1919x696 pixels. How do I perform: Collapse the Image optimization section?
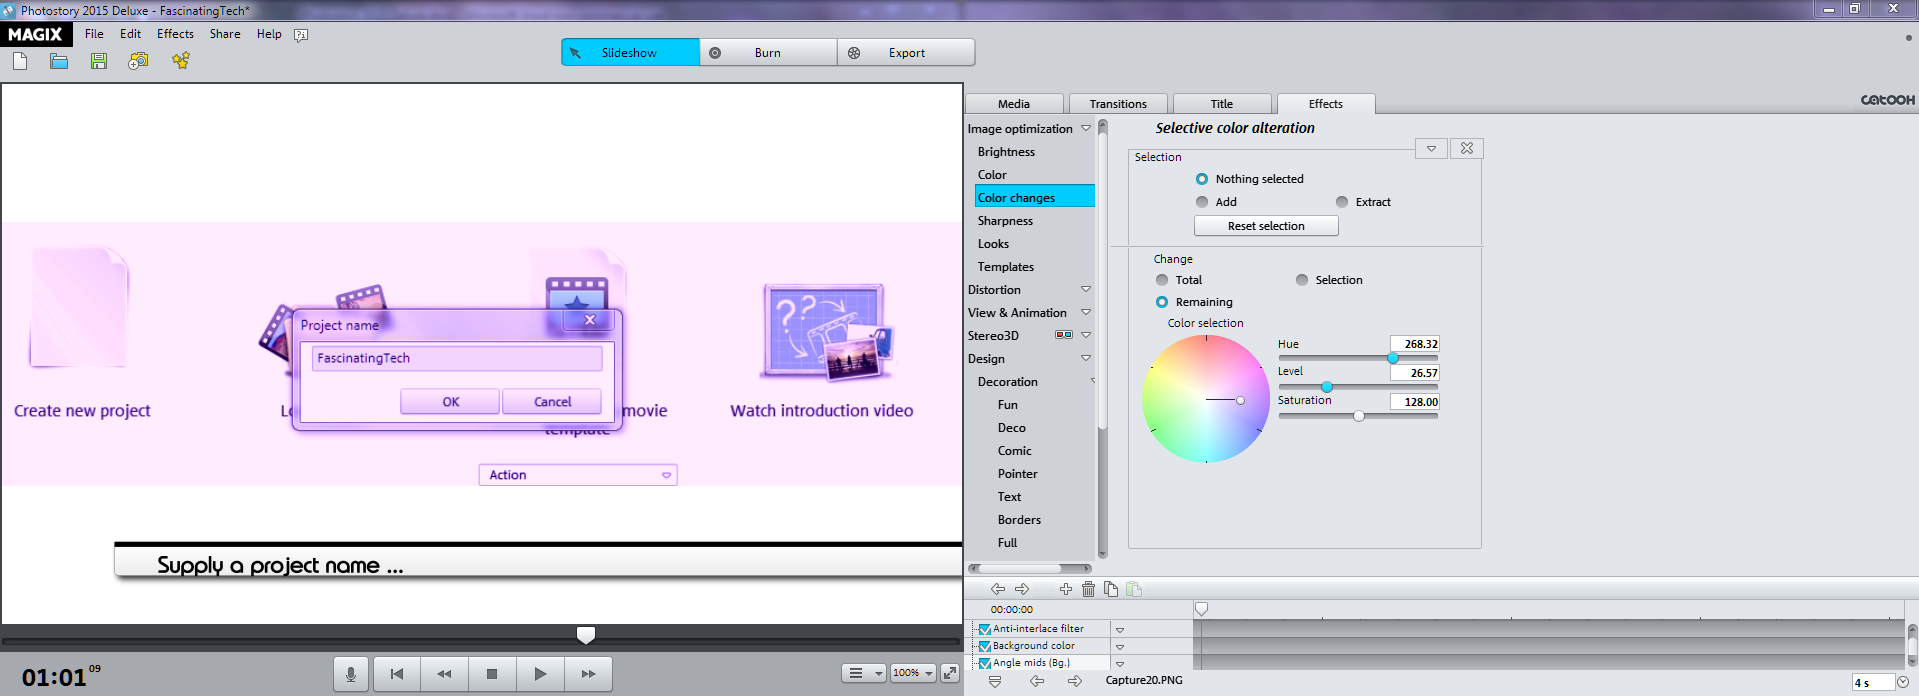click(x=1086, y=128)
